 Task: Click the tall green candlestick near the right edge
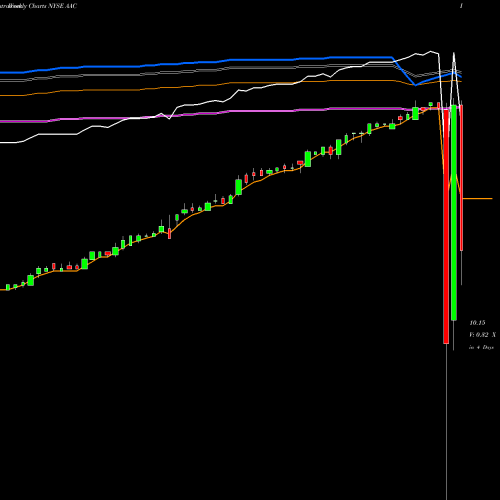coord(454,213)
